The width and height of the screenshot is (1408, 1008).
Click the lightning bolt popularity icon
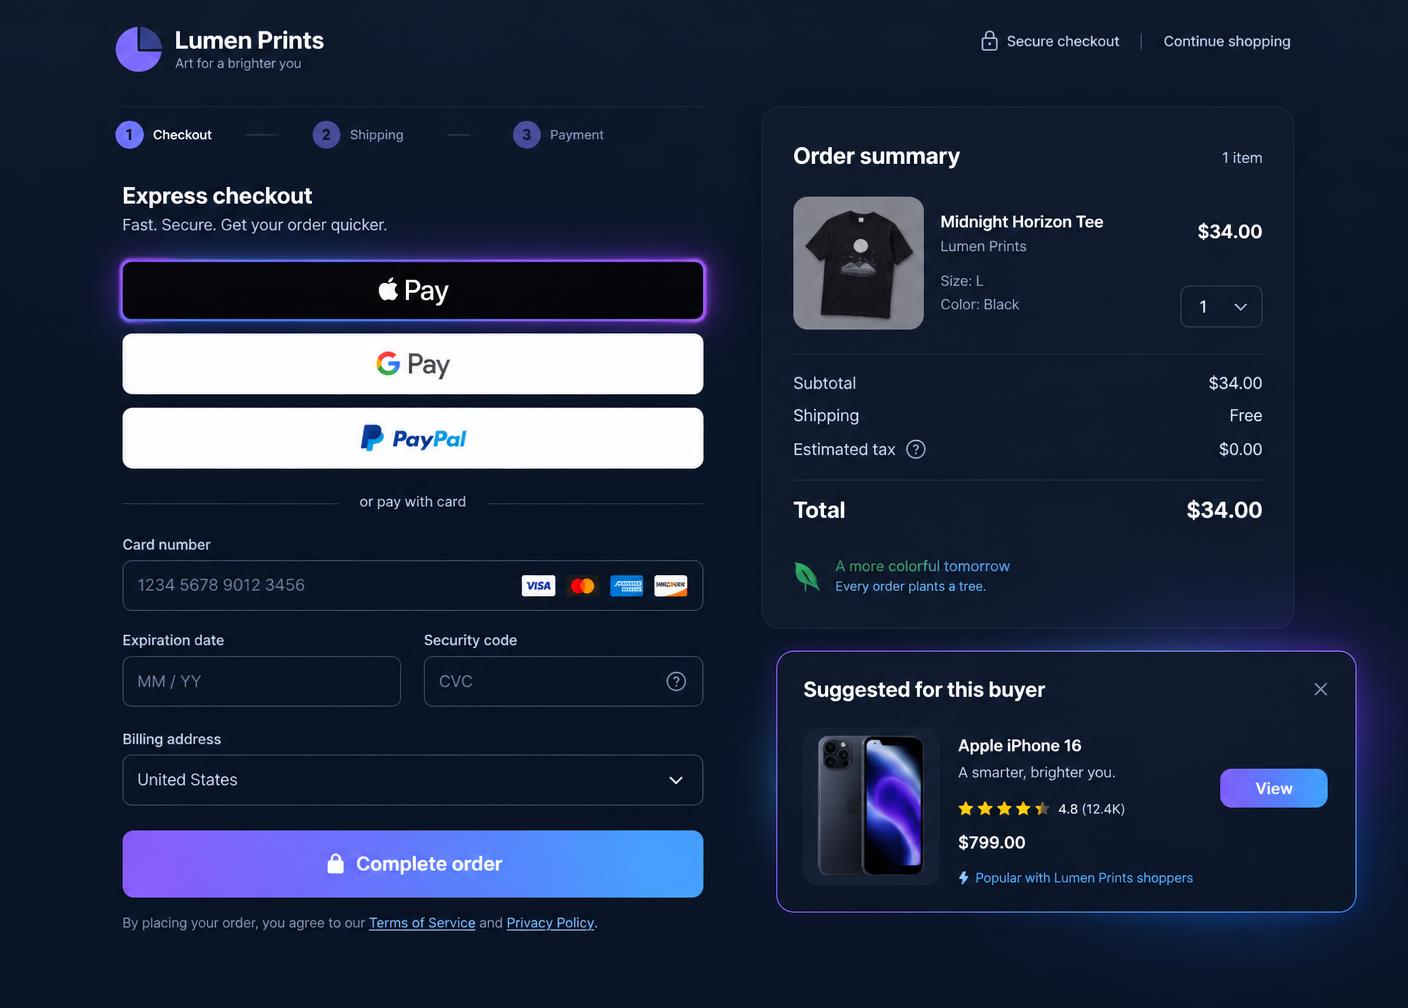coord(964,878)
